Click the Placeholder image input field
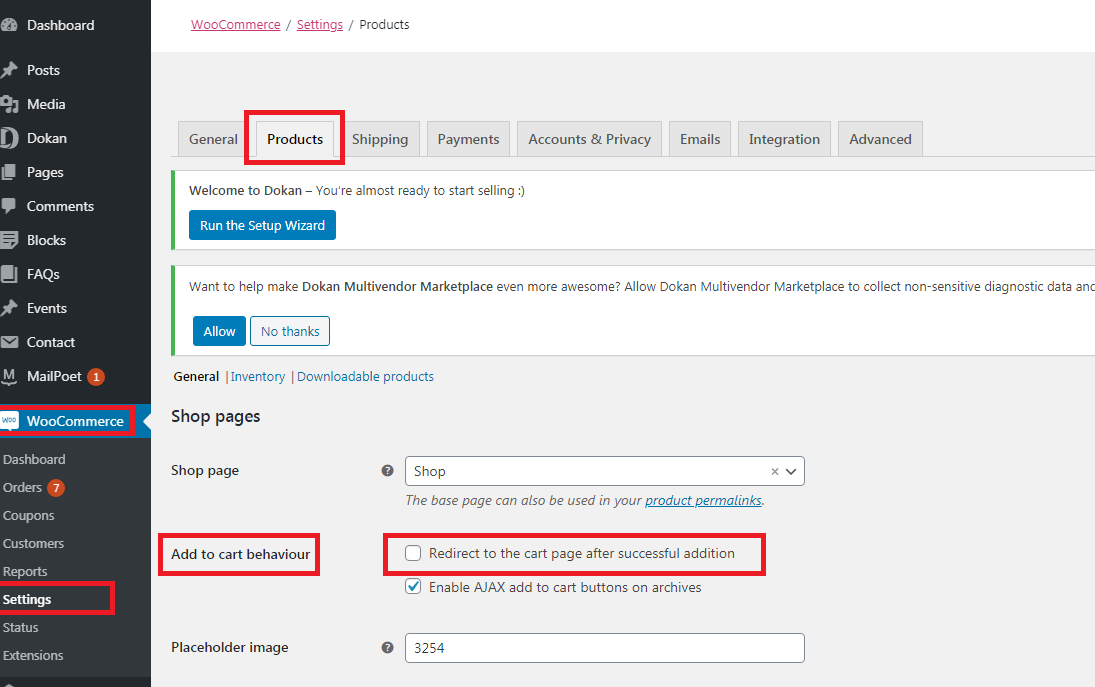1095x687 pixels. coord(605,648)
